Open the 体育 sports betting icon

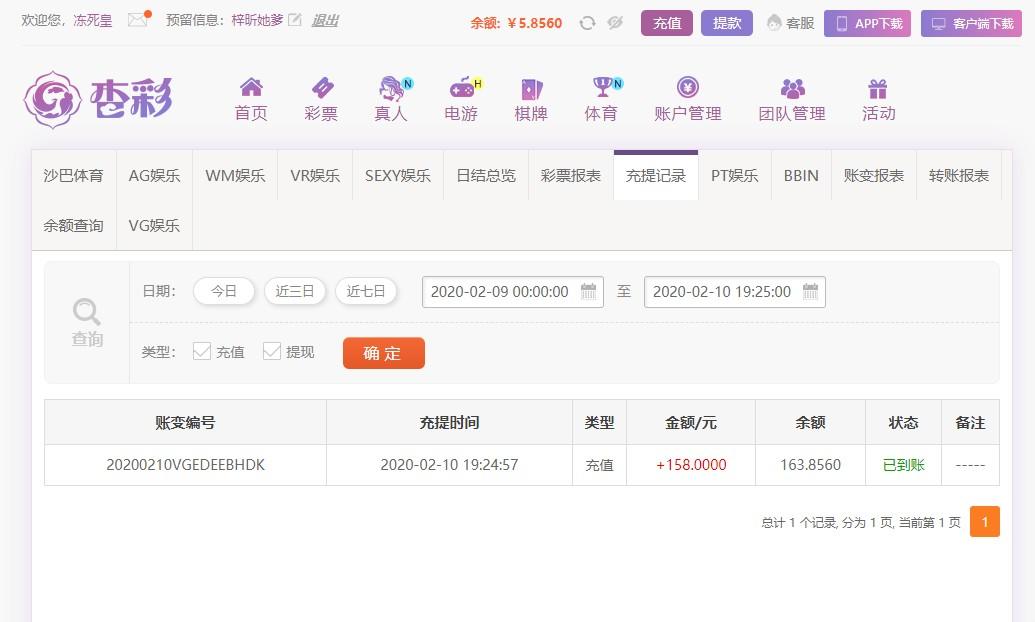(600, 88)
